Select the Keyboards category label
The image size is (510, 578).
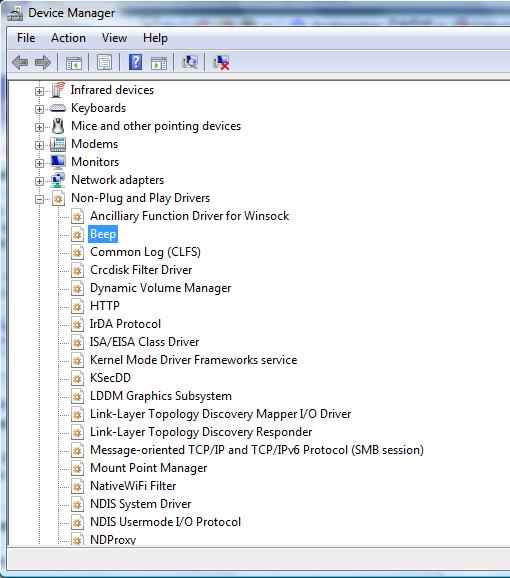coord(98,108)
